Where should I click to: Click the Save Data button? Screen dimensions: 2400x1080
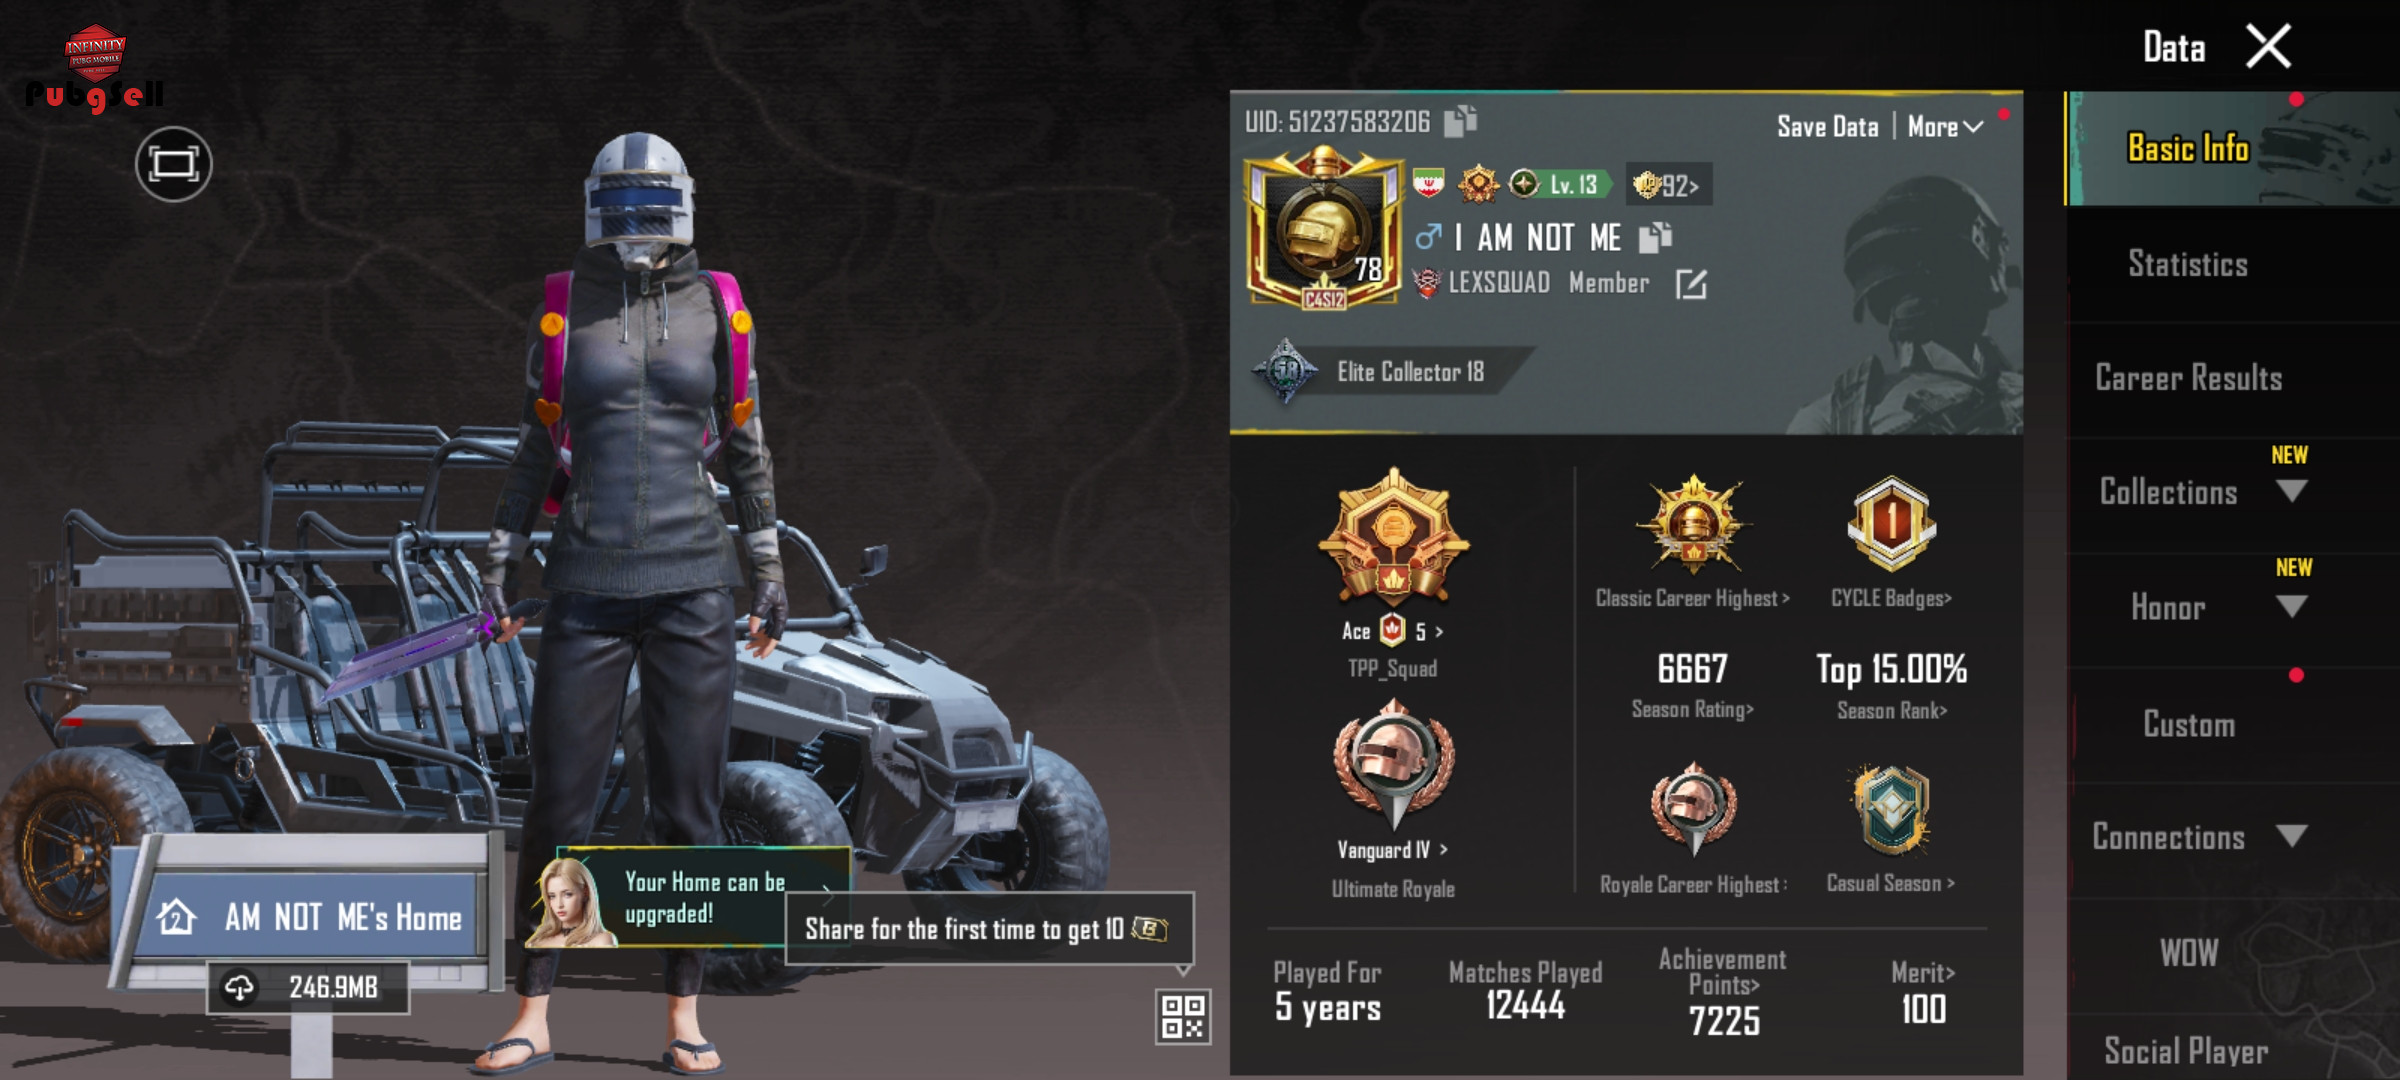point(1827,127)
